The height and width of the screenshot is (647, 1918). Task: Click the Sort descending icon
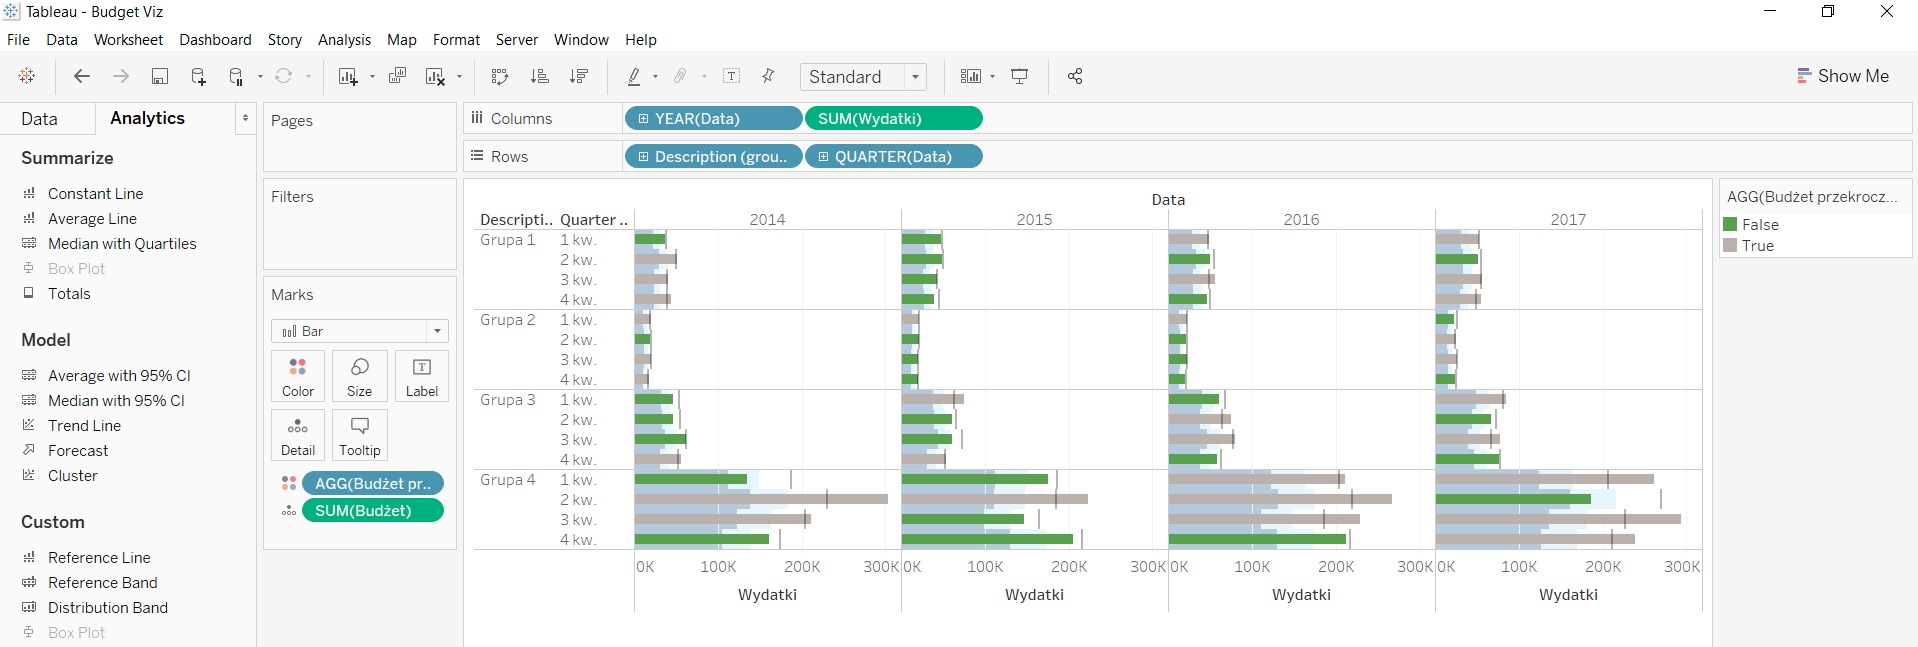coord(578,77)
